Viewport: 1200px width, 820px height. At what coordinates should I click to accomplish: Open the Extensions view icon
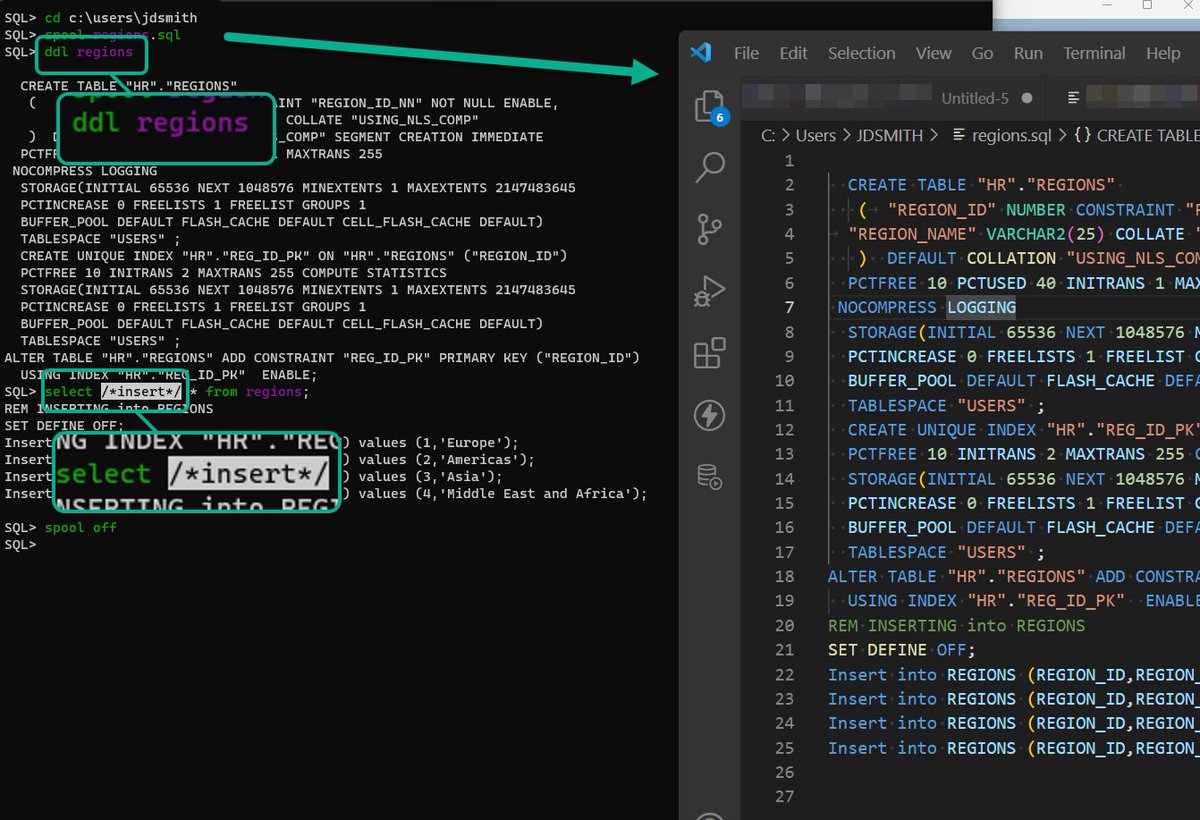709,353
